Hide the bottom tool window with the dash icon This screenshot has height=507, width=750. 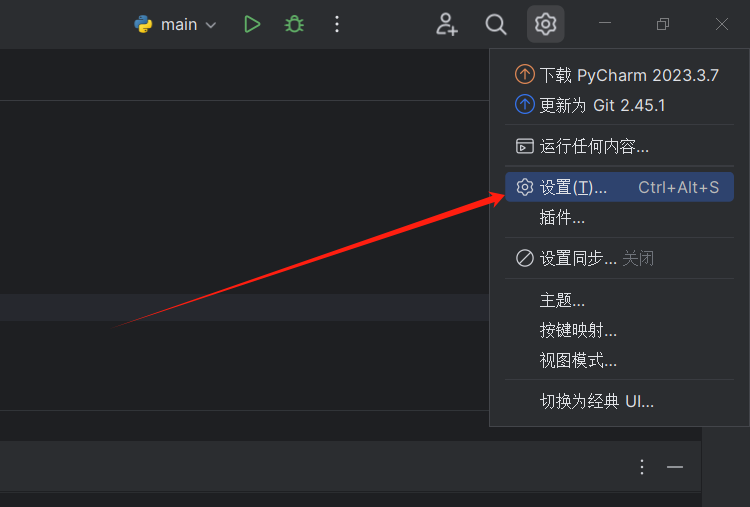tap(675, 467)
